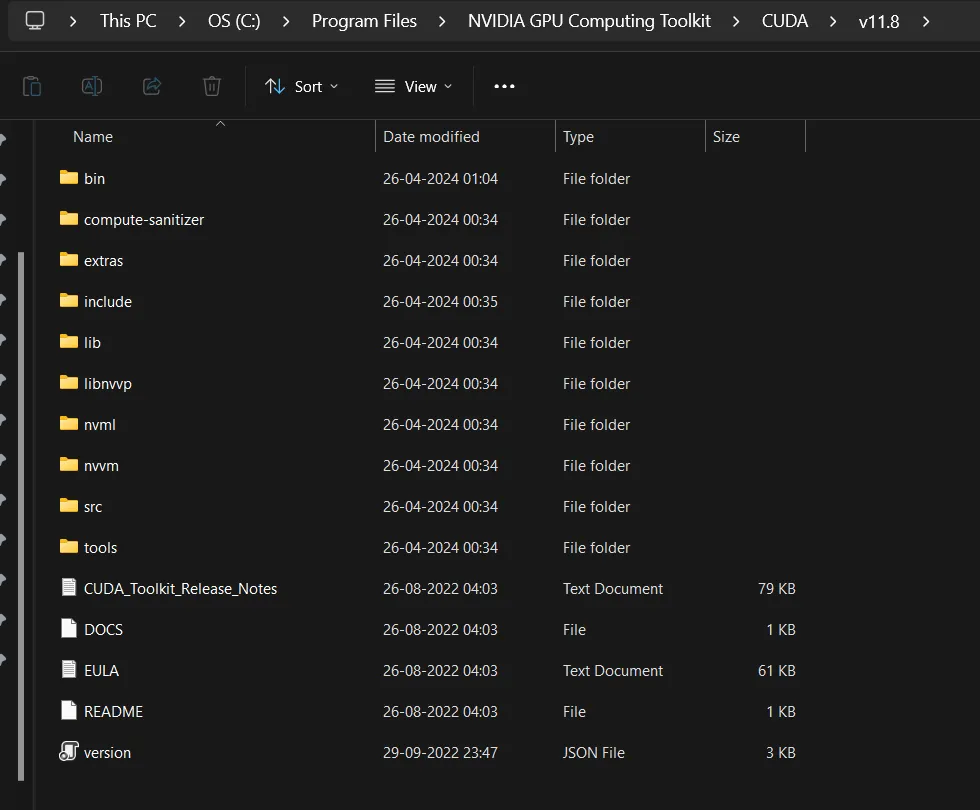Go to OS (C:) breadcrumb
Screen dimensions: 980x810
click(x=234, y=21)
